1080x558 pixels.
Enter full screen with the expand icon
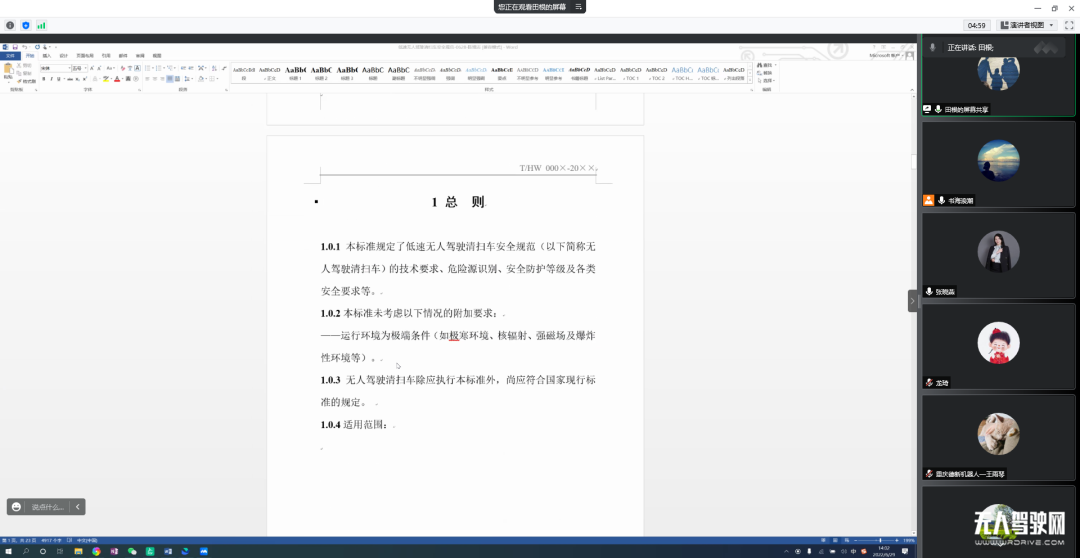coord(1068,25)
